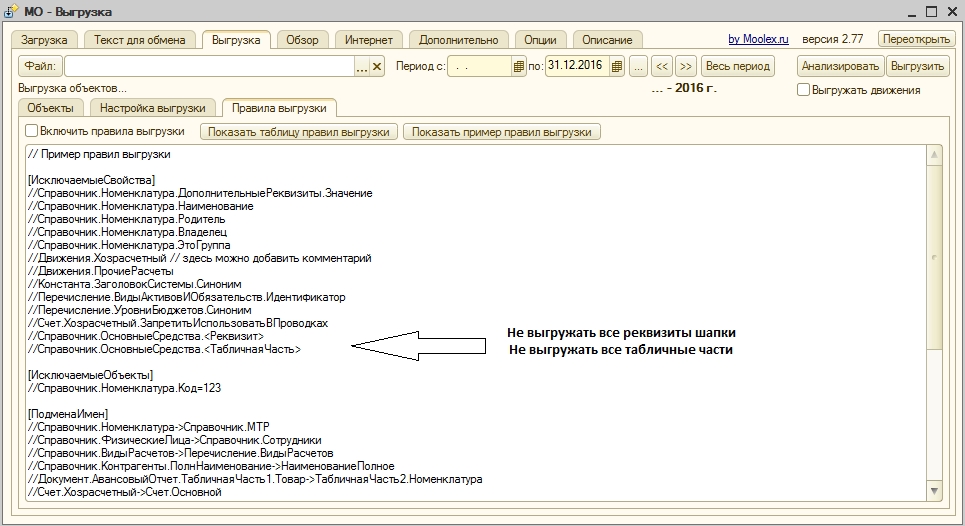Click line //Справочник.Номенклатура.Родитель
The height and width of the screenshot is (526, 965).
tap(127, 219)
